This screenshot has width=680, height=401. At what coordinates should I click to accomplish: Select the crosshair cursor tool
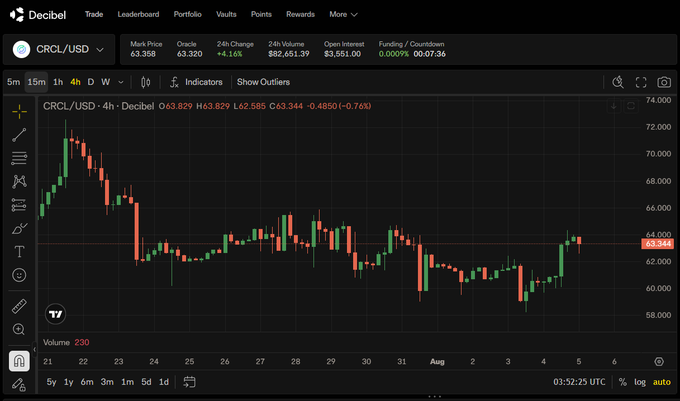[x=19, y=112]
